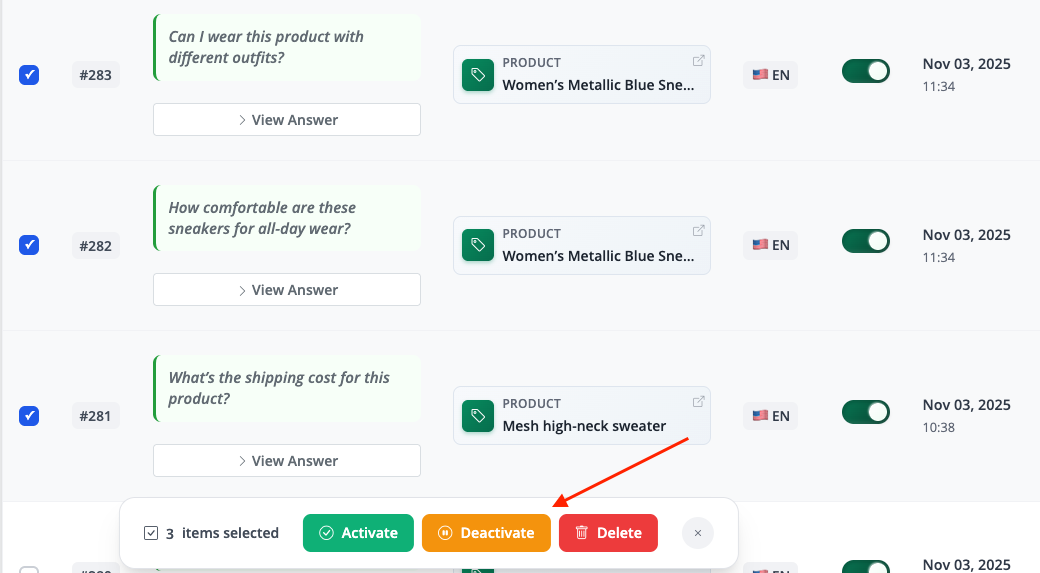The width and height of the screenshot is (1040, 573).
Task: Expand View Answer for outfits question
Action: [x=287, y=120]
